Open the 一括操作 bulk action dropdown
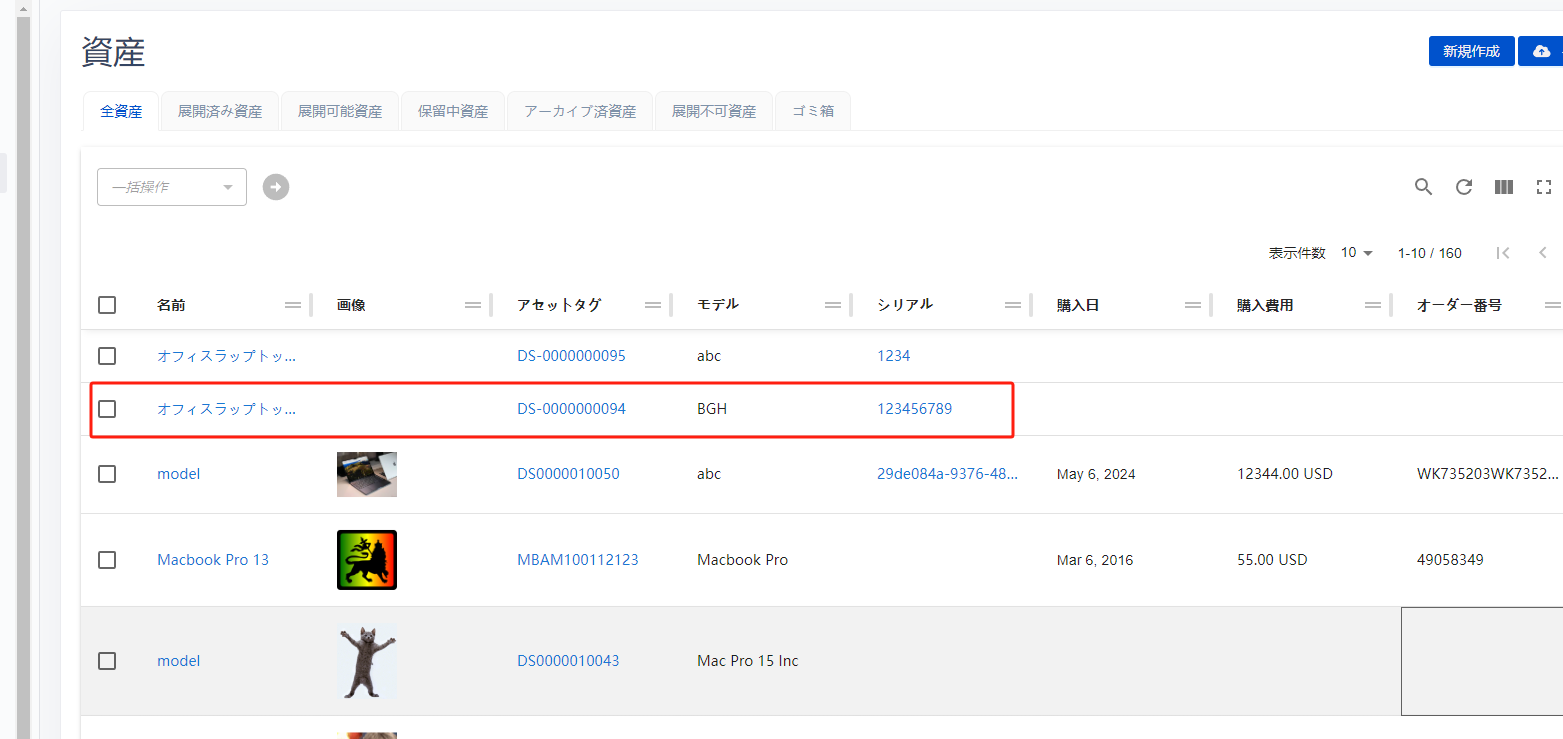 pos(171,187)
